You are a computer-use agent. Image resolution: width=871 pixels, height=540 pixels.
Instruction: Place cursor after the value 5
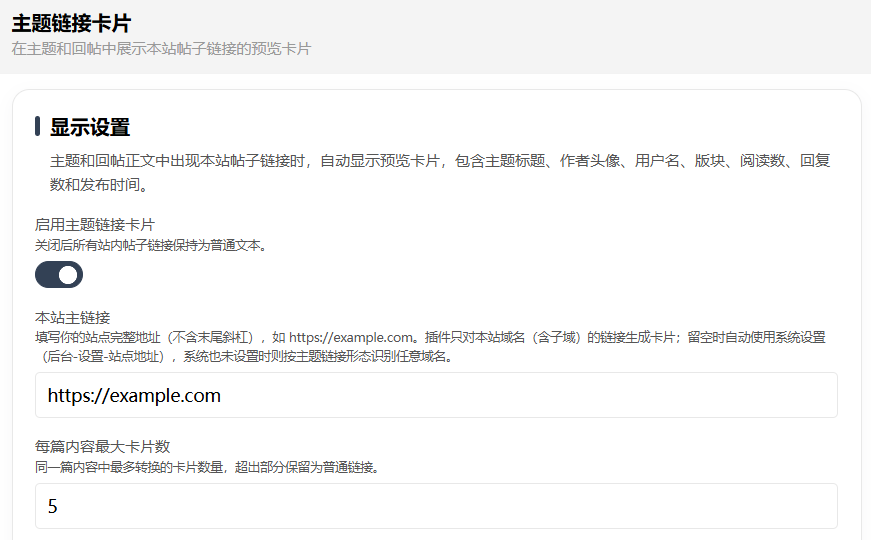click(59, 507)
